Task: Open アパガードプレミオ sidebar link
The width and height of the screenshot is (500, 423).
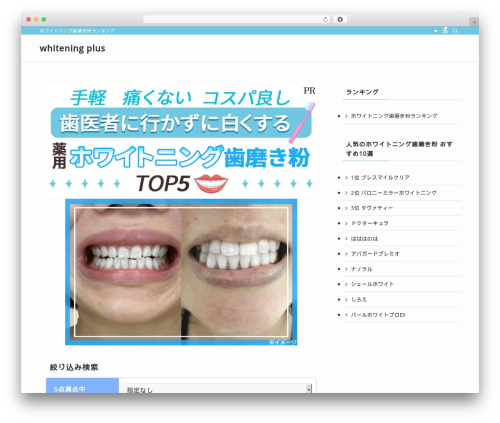Action: pyautogui.click(x=375, y=254)
